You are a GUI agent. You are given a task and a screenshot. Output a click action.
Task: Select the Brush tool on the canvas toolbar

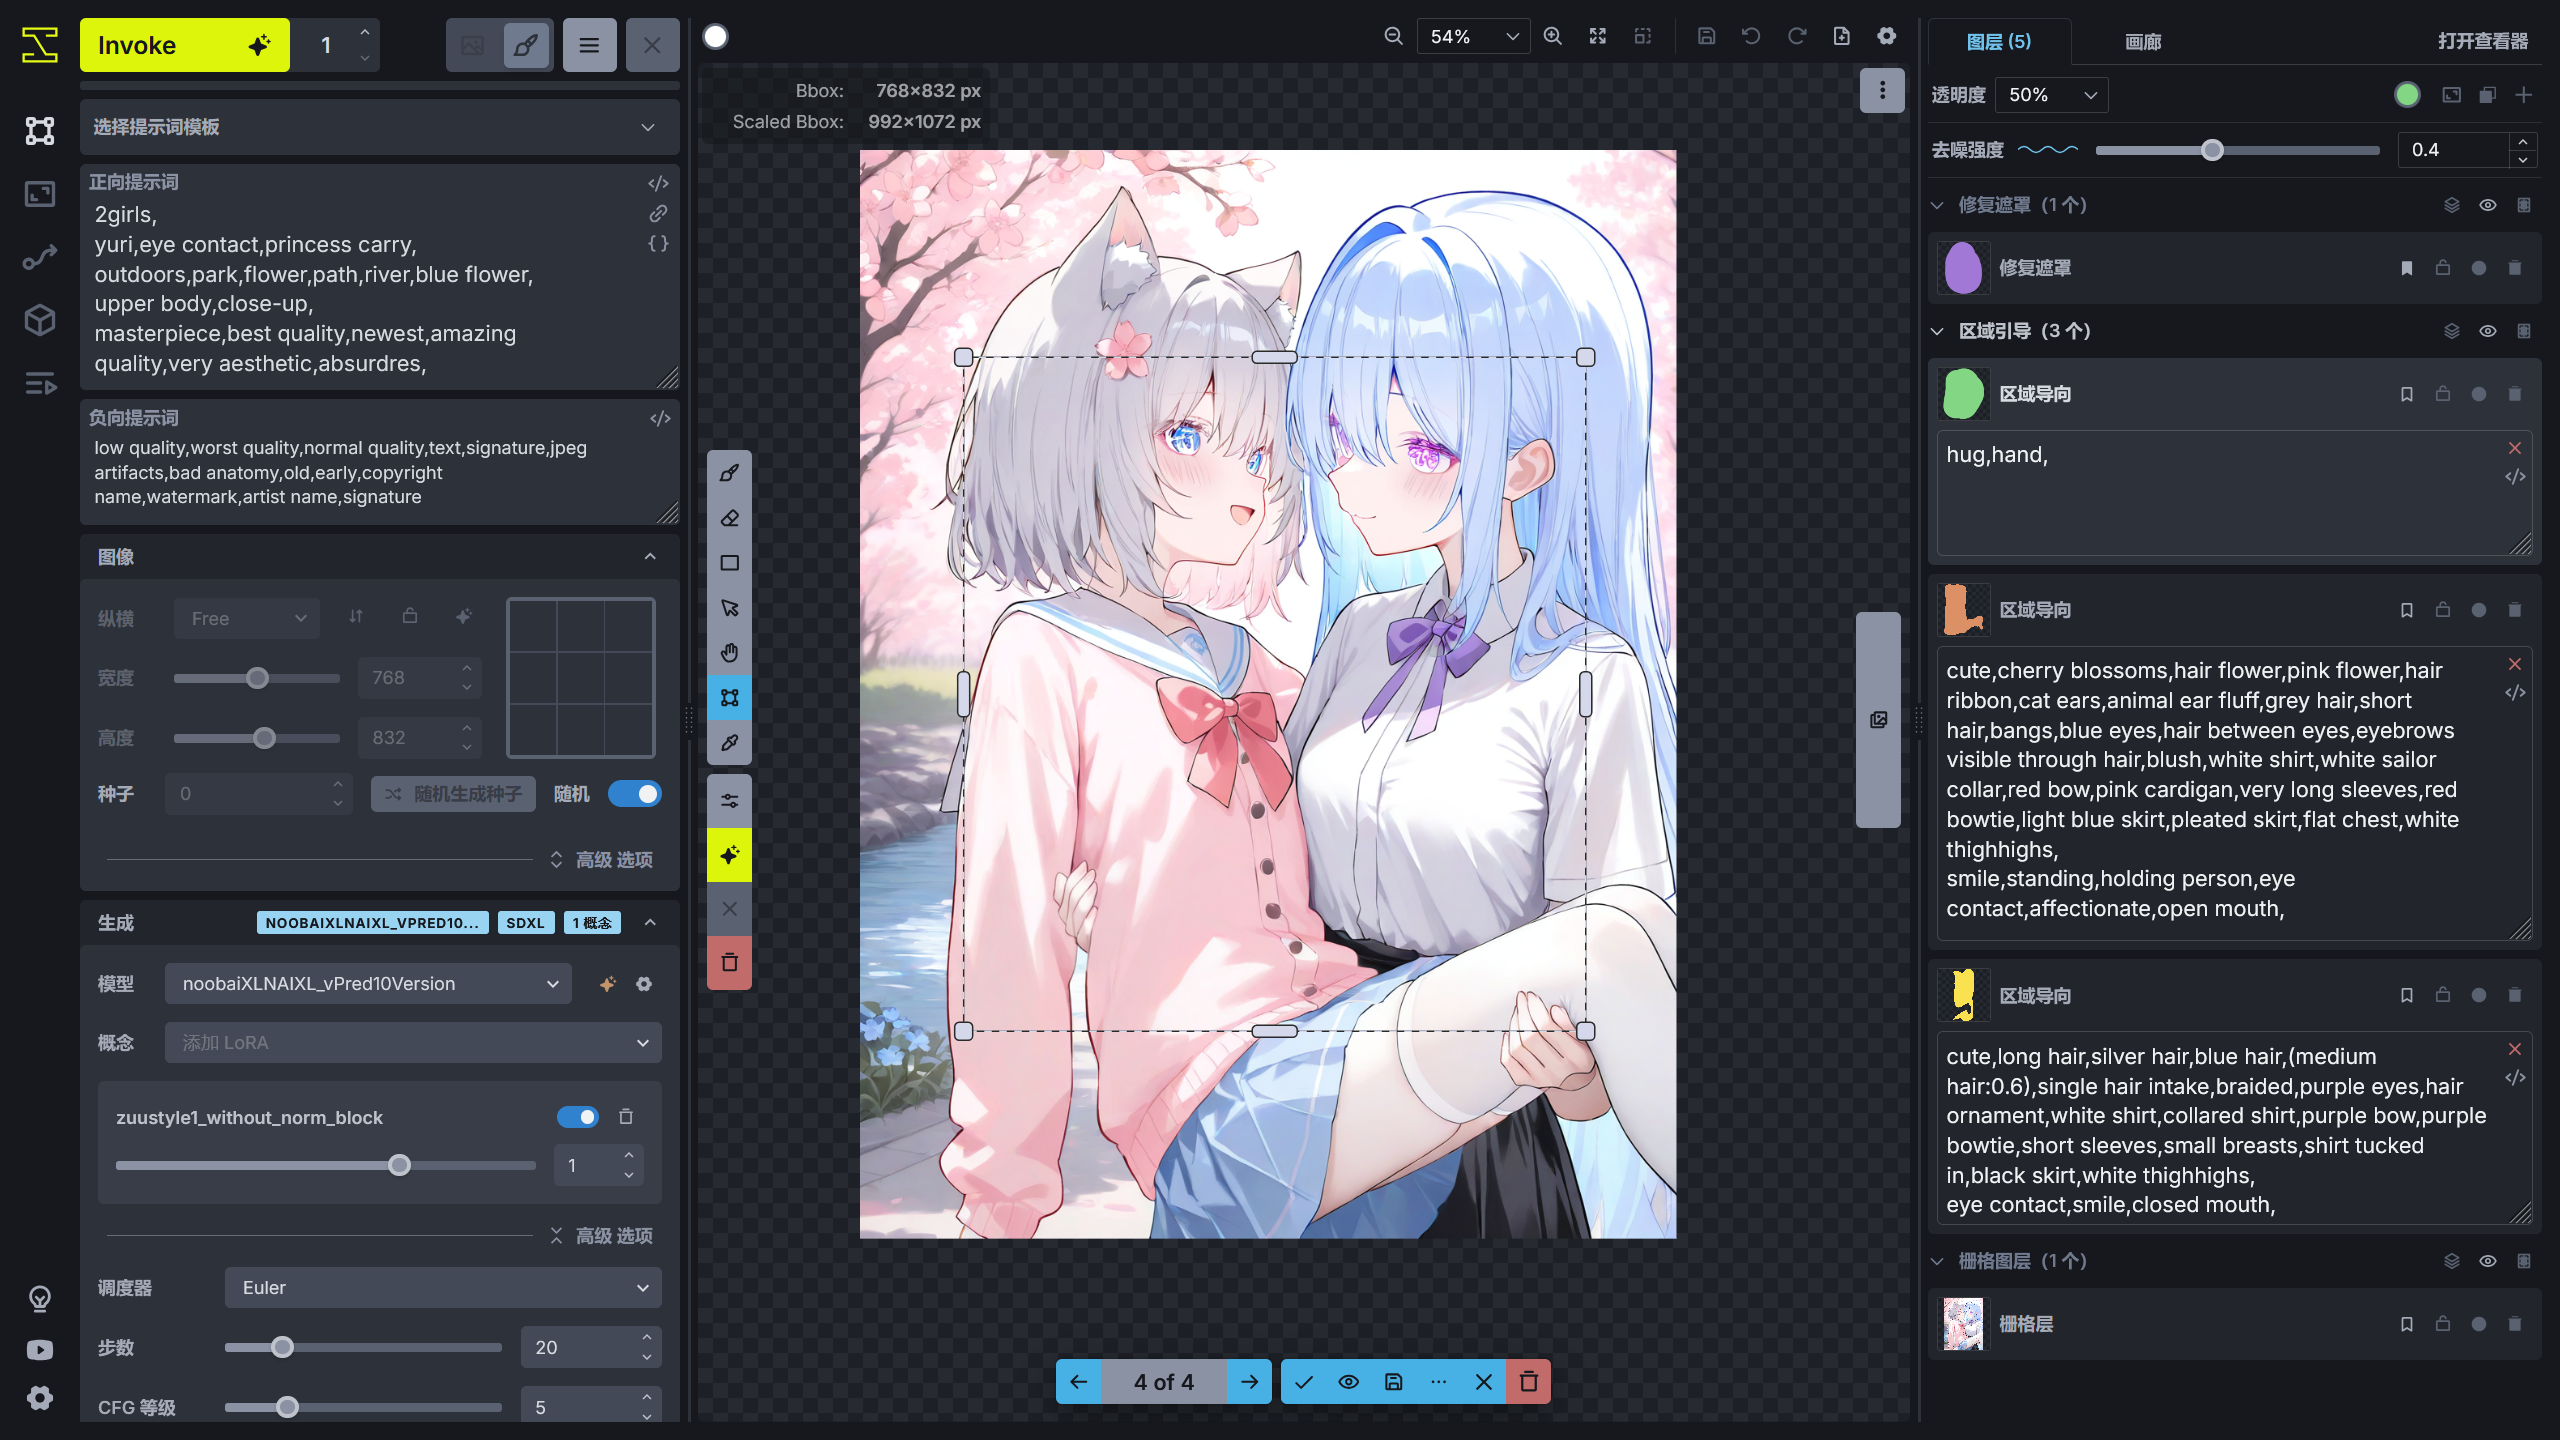pos(729,472)
